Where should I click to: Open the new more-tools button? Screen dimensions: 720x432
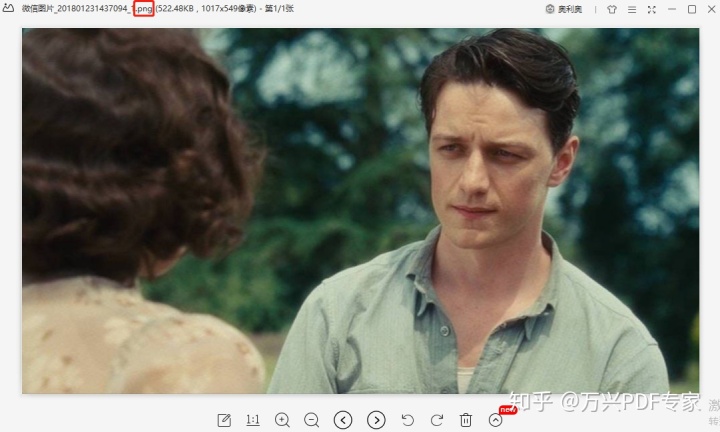pyautogui.click(x=495, y=420)
